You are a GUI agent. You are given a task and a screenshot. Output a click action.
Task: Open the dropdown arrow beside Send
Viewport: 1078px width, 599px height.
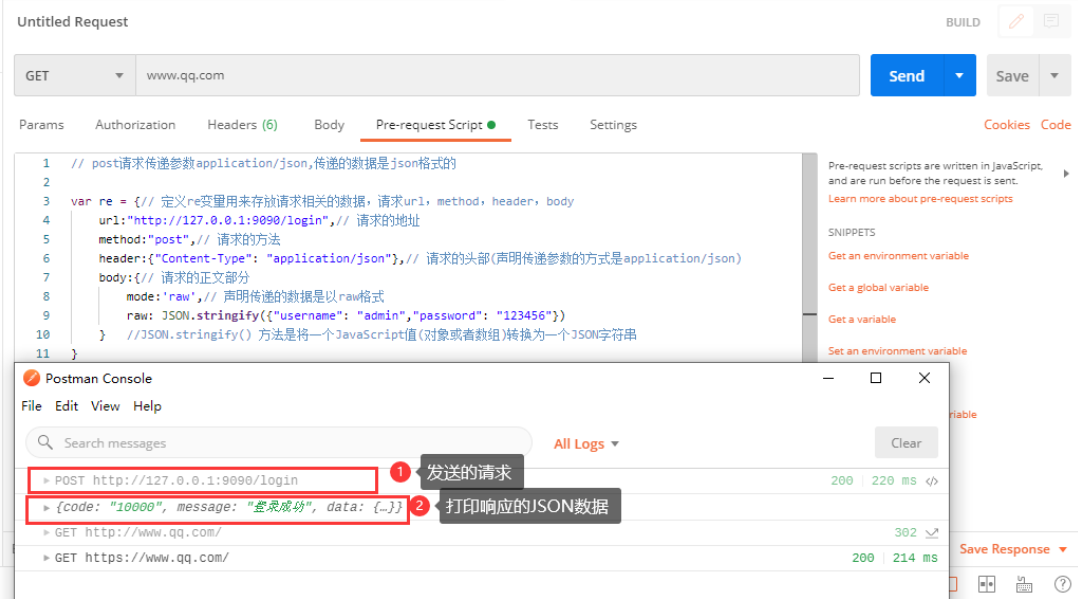[x=960, y=76]
